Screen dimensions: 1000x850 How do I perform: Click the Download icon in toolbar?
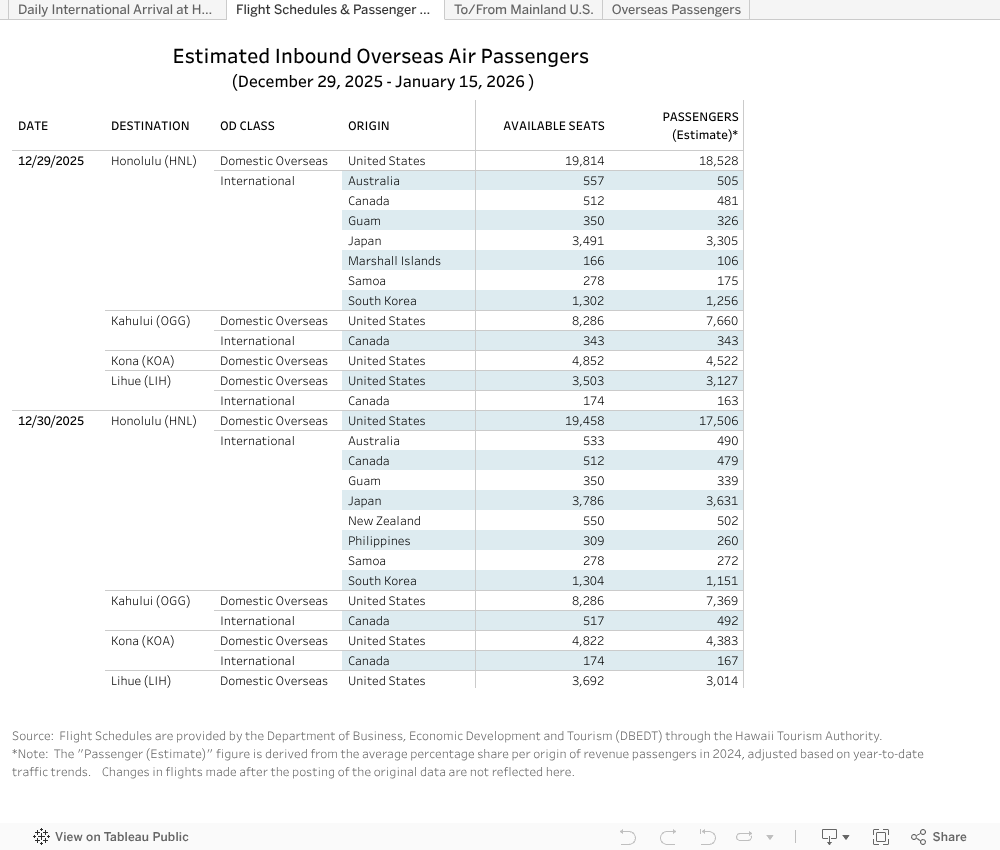pyautogui.click(x=829, y=837)
